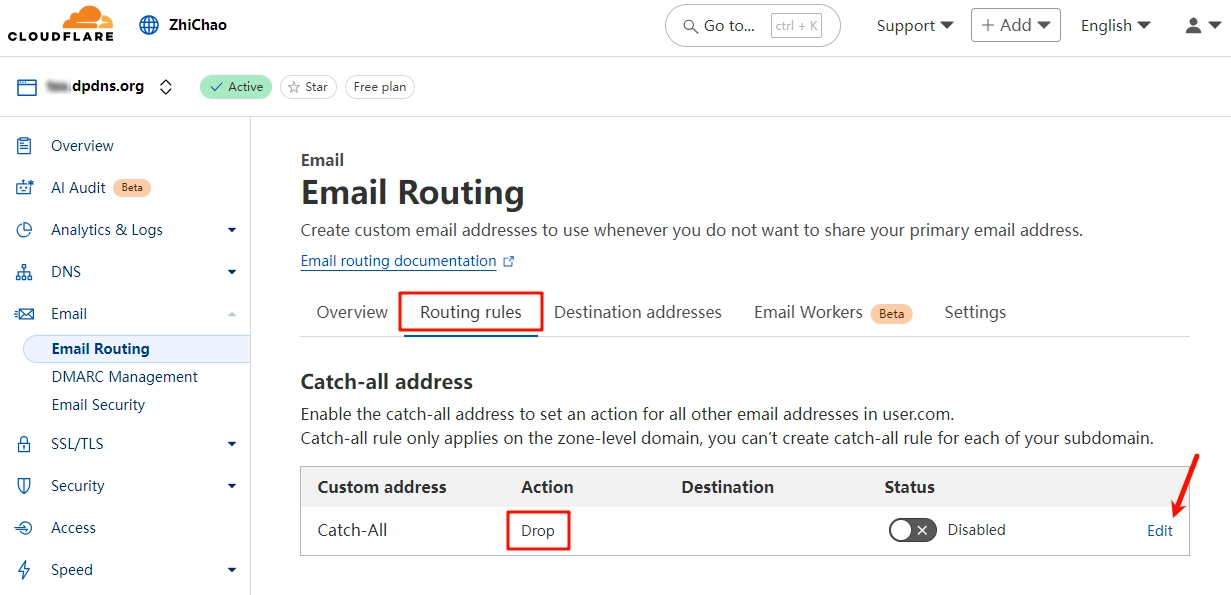The width and height of the screenshot is (1231, 595).
Task: Click the AI Audit robot icon
Action: pyautogui.click(x=25, y=188)
